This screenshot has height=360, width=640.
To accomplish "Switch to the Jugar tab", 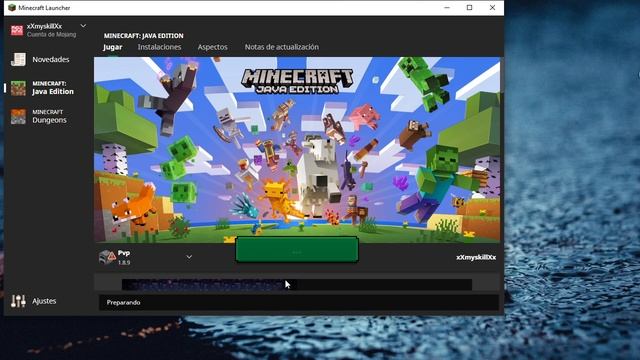I will [113, 47].
